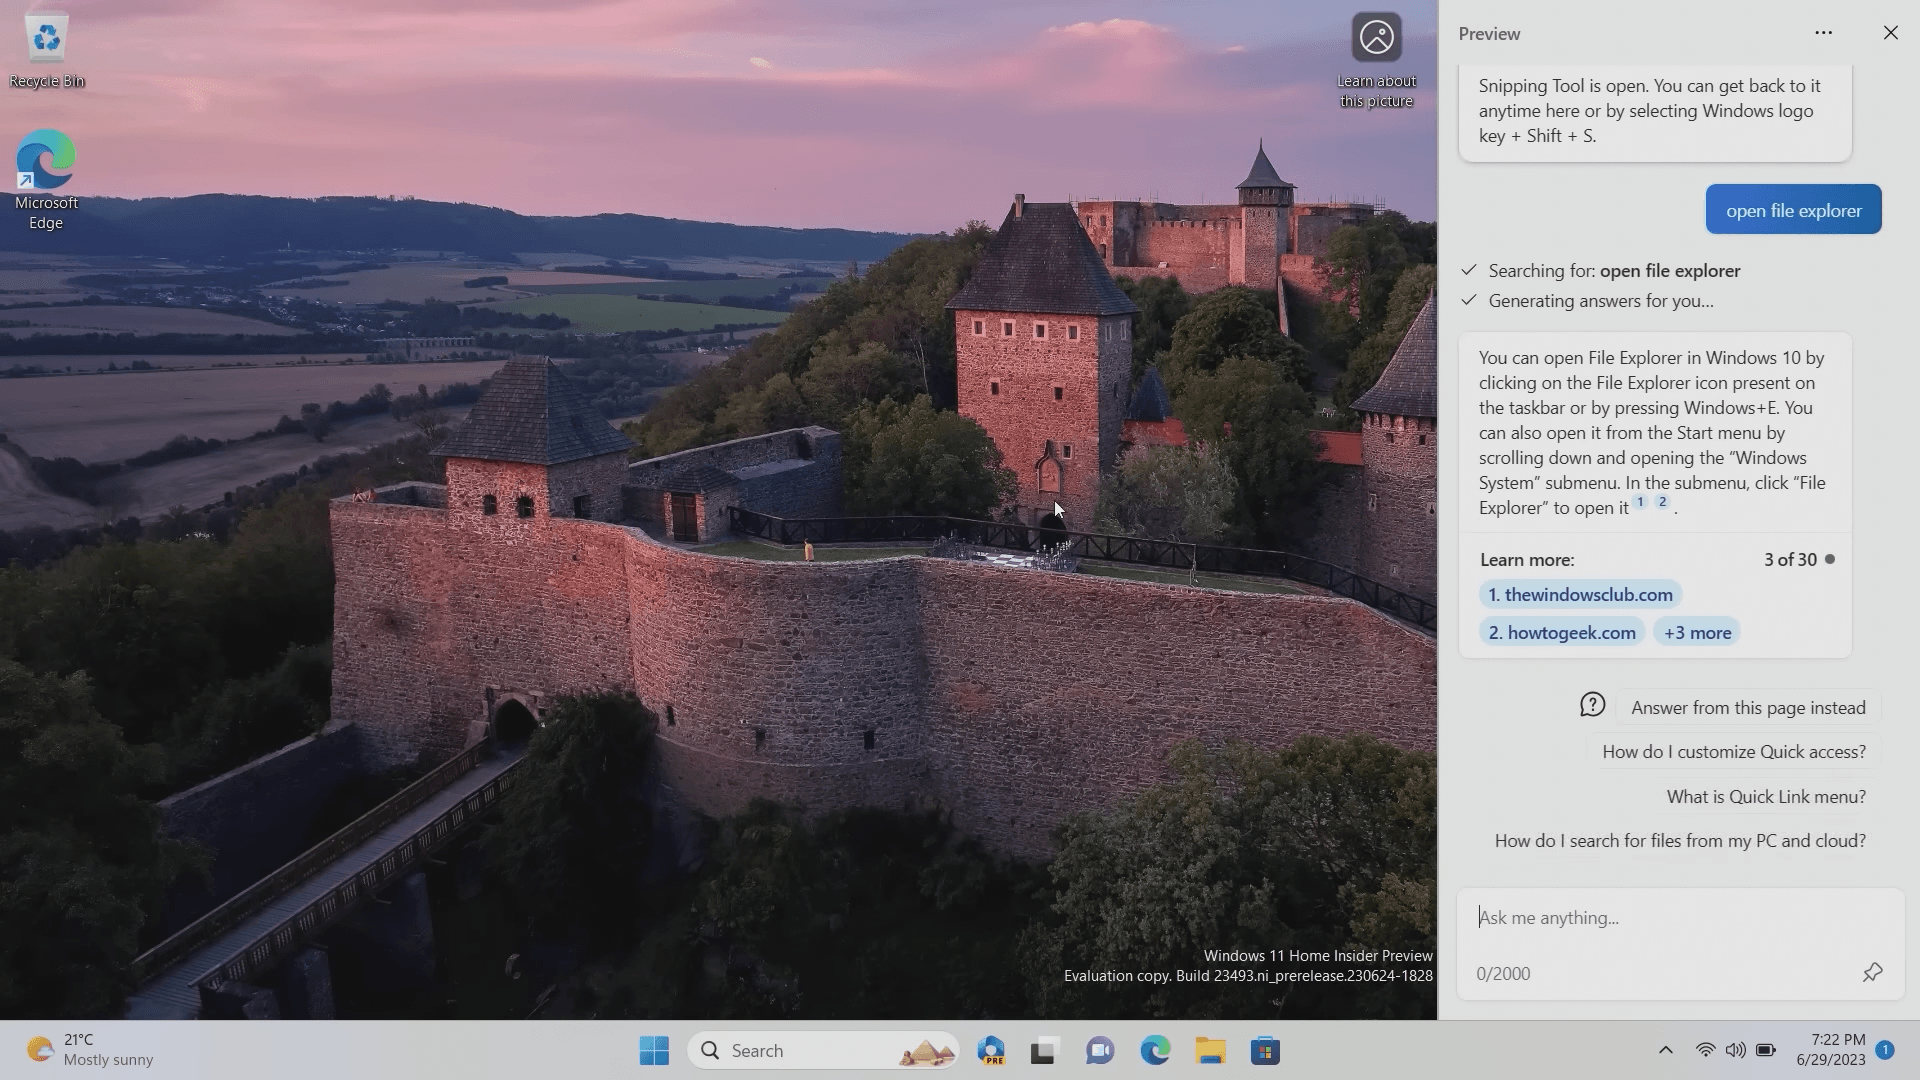The height and width of the screenshot is (1080, 1920).
Task: Open the Chat taskbar icon
Action: [x=1100, y=1050]
